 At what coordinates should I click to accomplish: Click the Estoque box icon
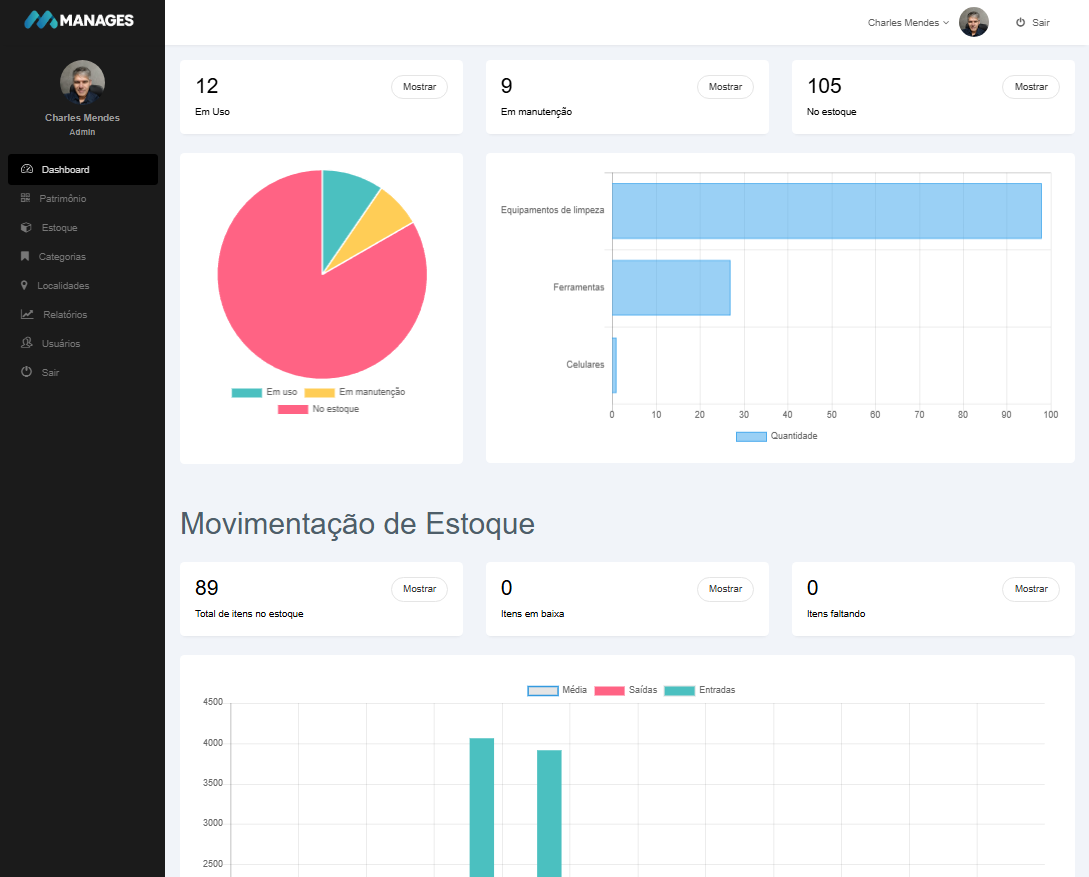(x=26, y=228)
